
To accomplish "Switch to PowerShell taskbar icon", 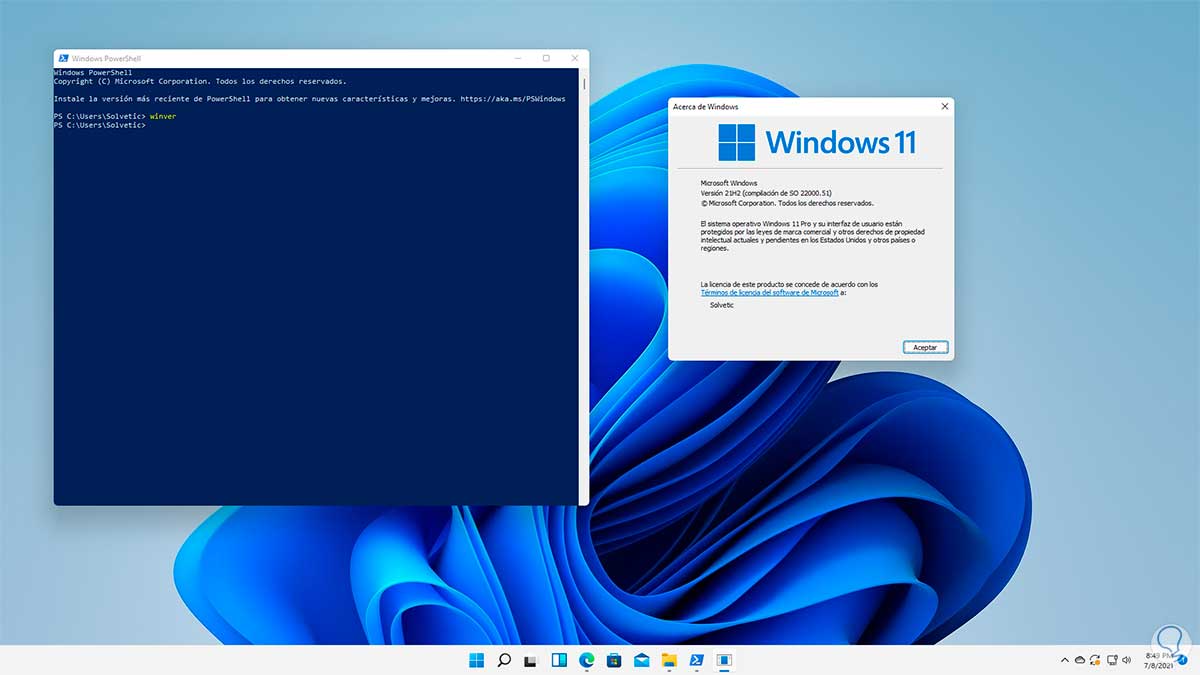I will click(x=697, y=660).
